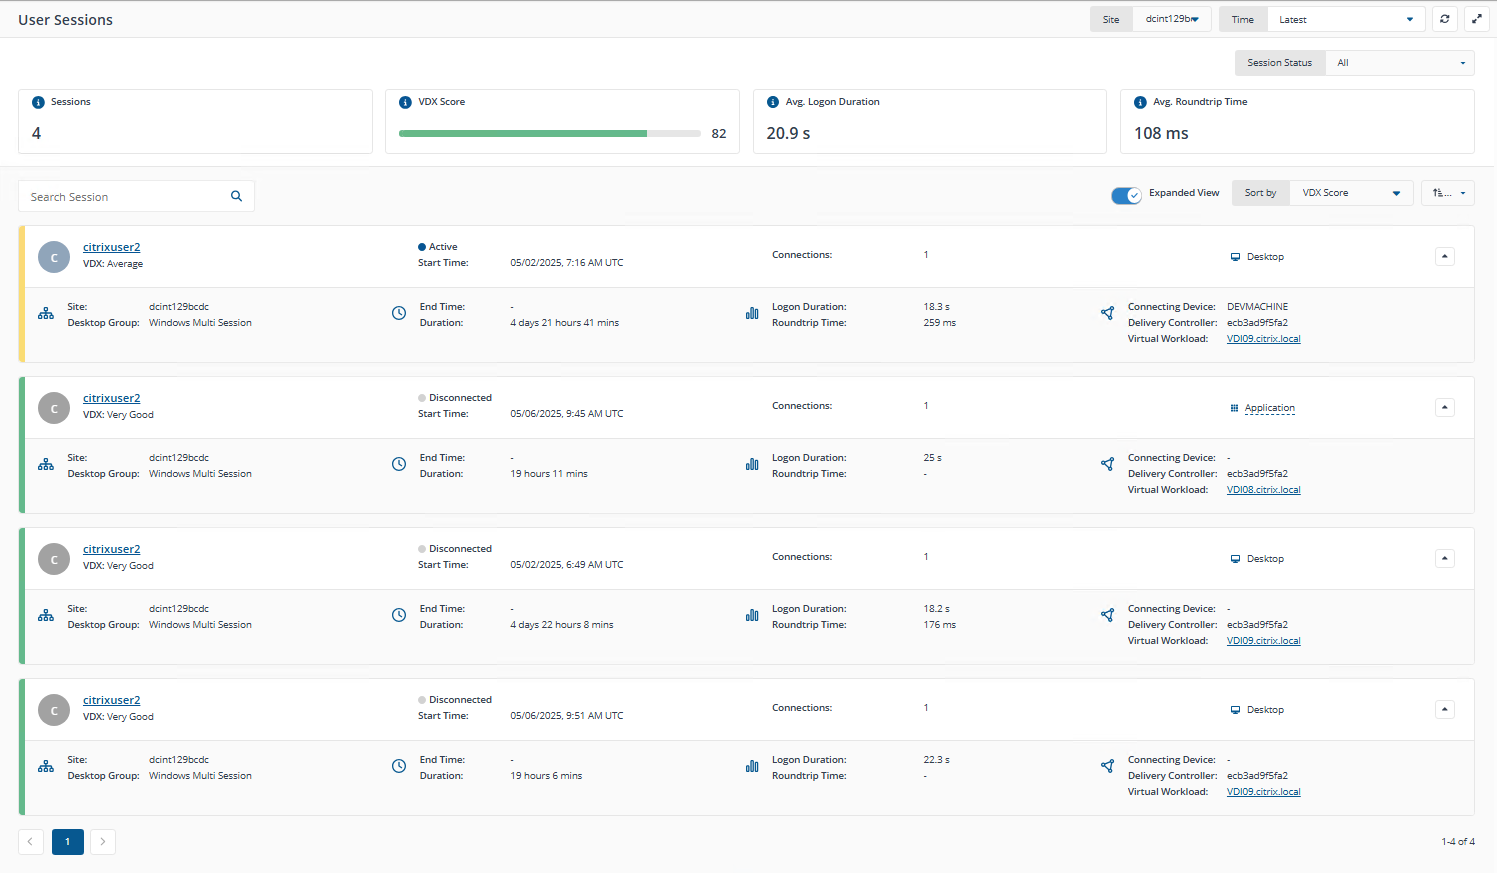
Task: Click the Application link in second session
Action: tap(1269, 408)
